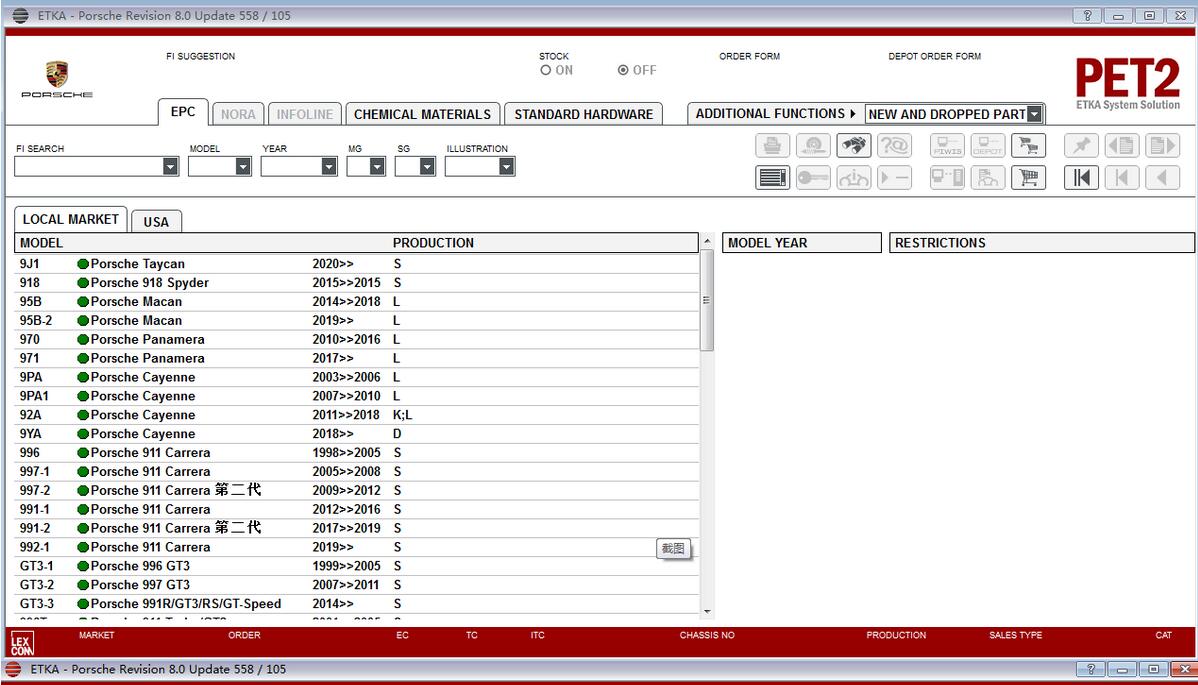Select the USA market tab
This screenshot has width=1198, height=685.
click(156, 221)
